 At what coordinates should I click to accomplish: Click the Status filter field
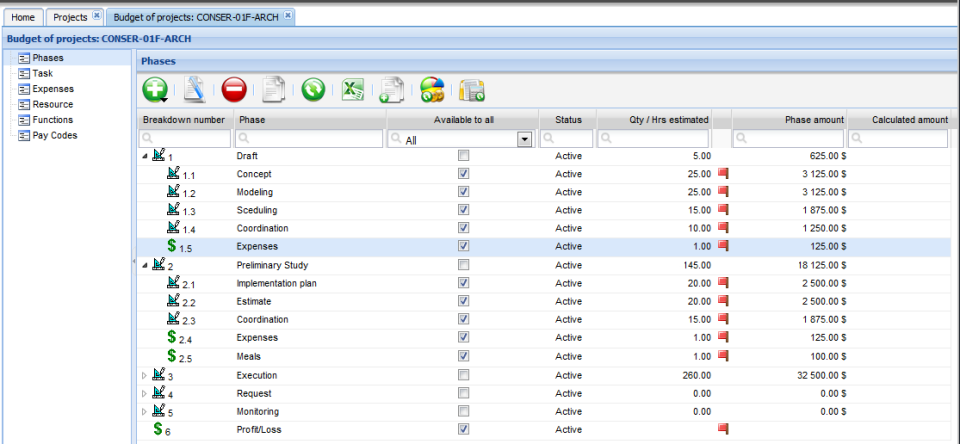point(568,139)
